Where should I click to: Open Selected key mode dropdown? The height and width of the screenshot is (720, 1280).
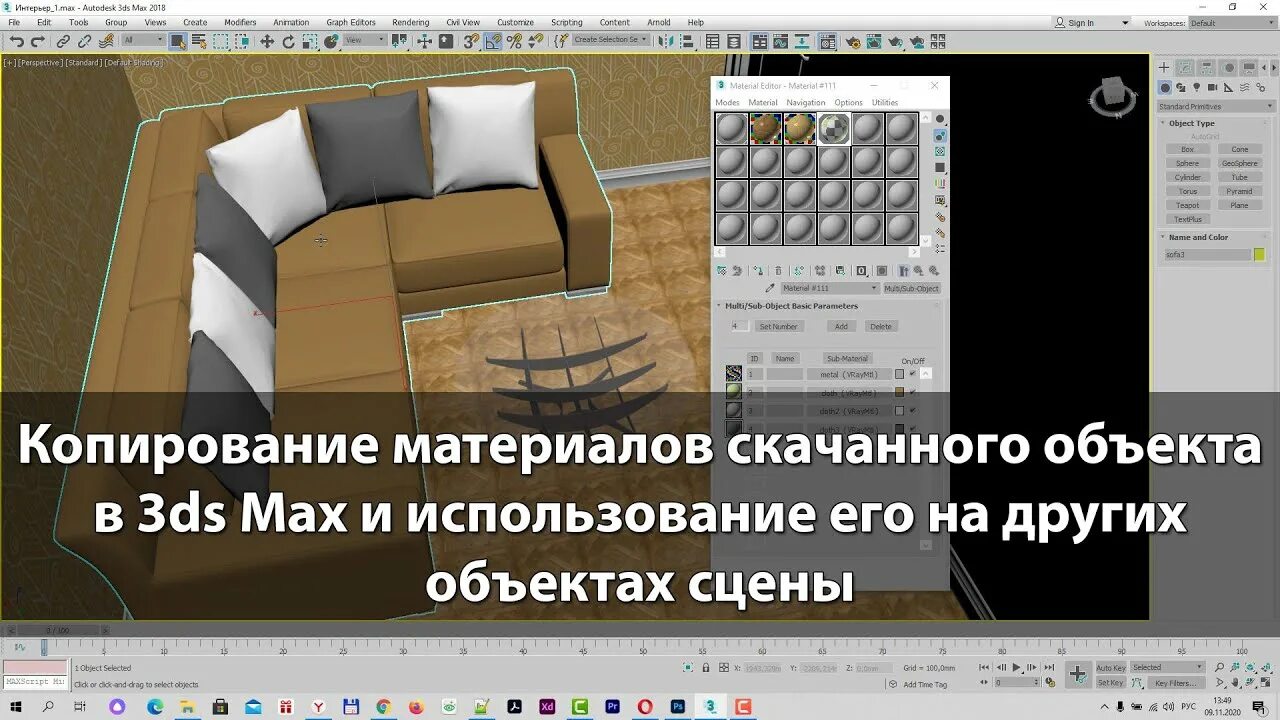1167,667
